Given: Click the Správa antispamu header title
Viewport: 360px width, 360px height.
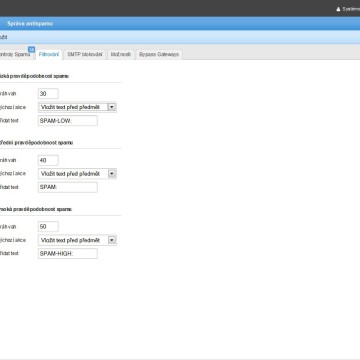Looking at the screenshot, I should pos(30,24).
